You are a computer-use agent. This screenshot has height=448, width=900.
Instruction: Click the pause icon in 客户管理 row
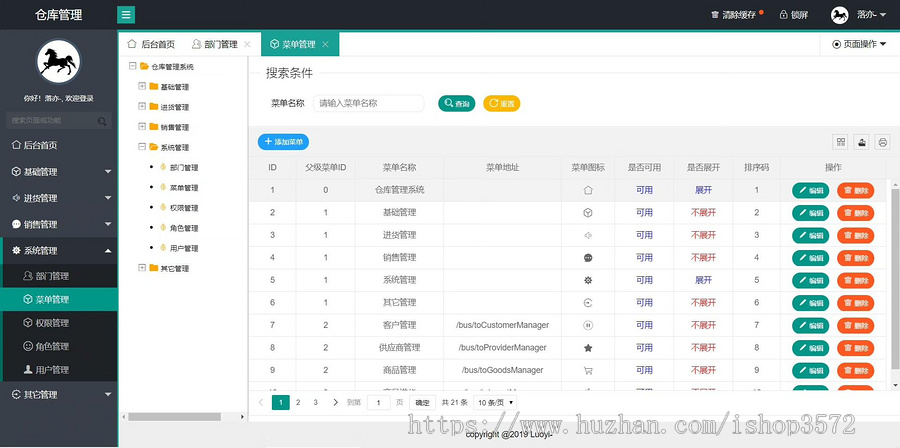588,325
